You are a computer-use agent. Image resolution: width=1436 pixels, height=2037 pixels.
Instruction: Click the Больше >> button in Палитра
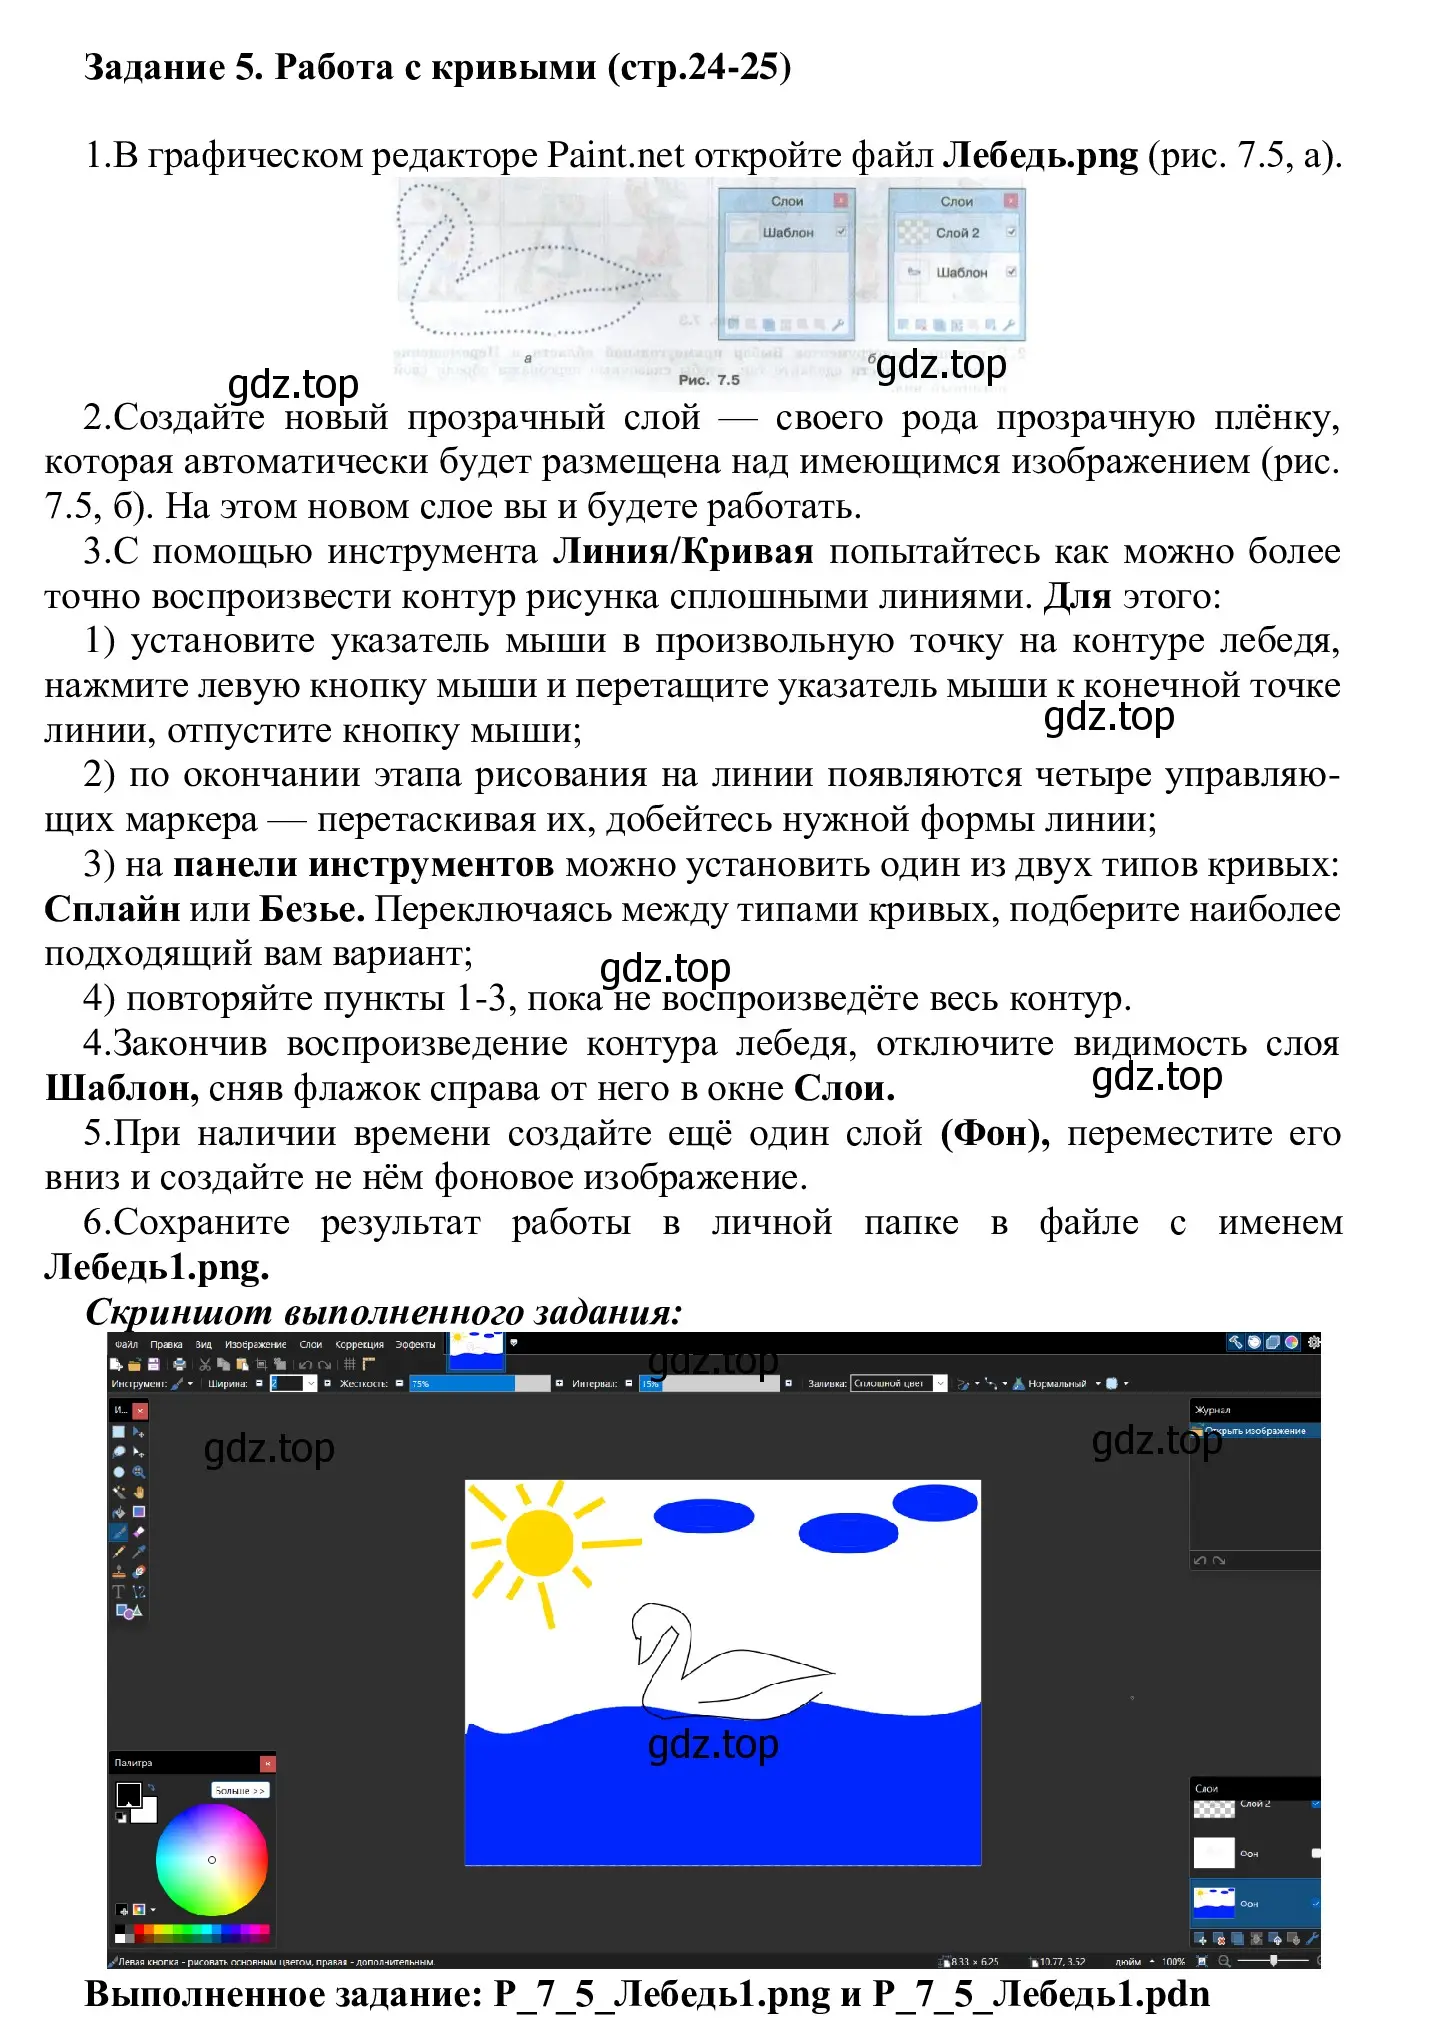click(x=240, y=1790)
